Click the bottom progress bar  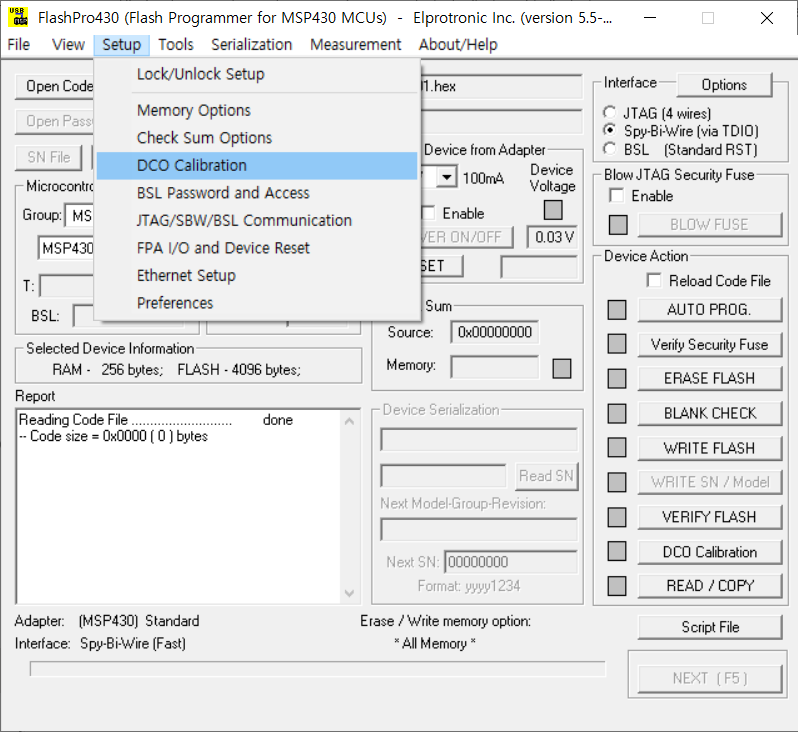[318, 669]
